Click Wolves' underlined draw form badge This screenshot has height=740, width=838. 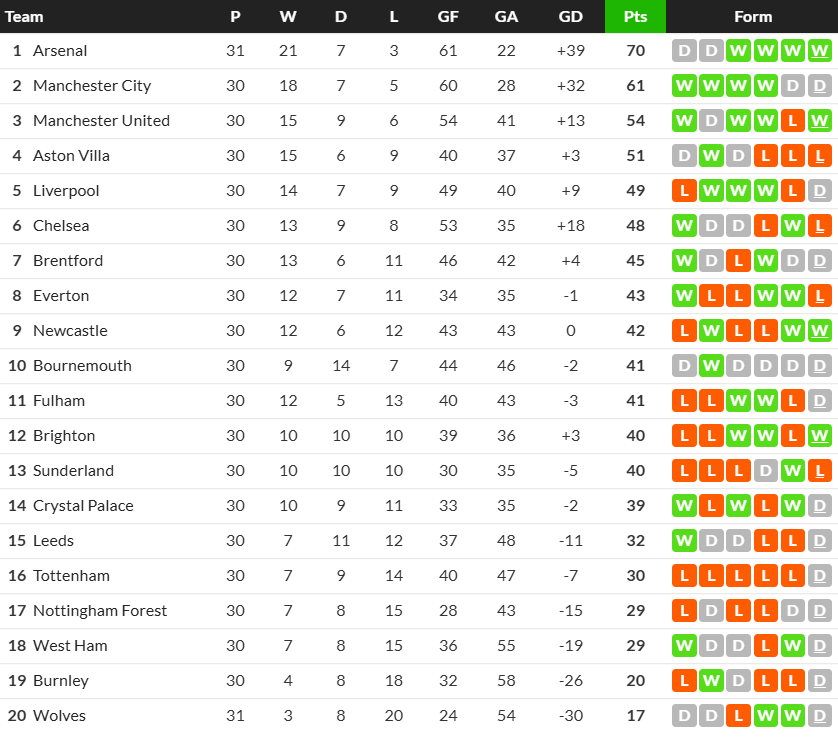click(x=820, y=716)
